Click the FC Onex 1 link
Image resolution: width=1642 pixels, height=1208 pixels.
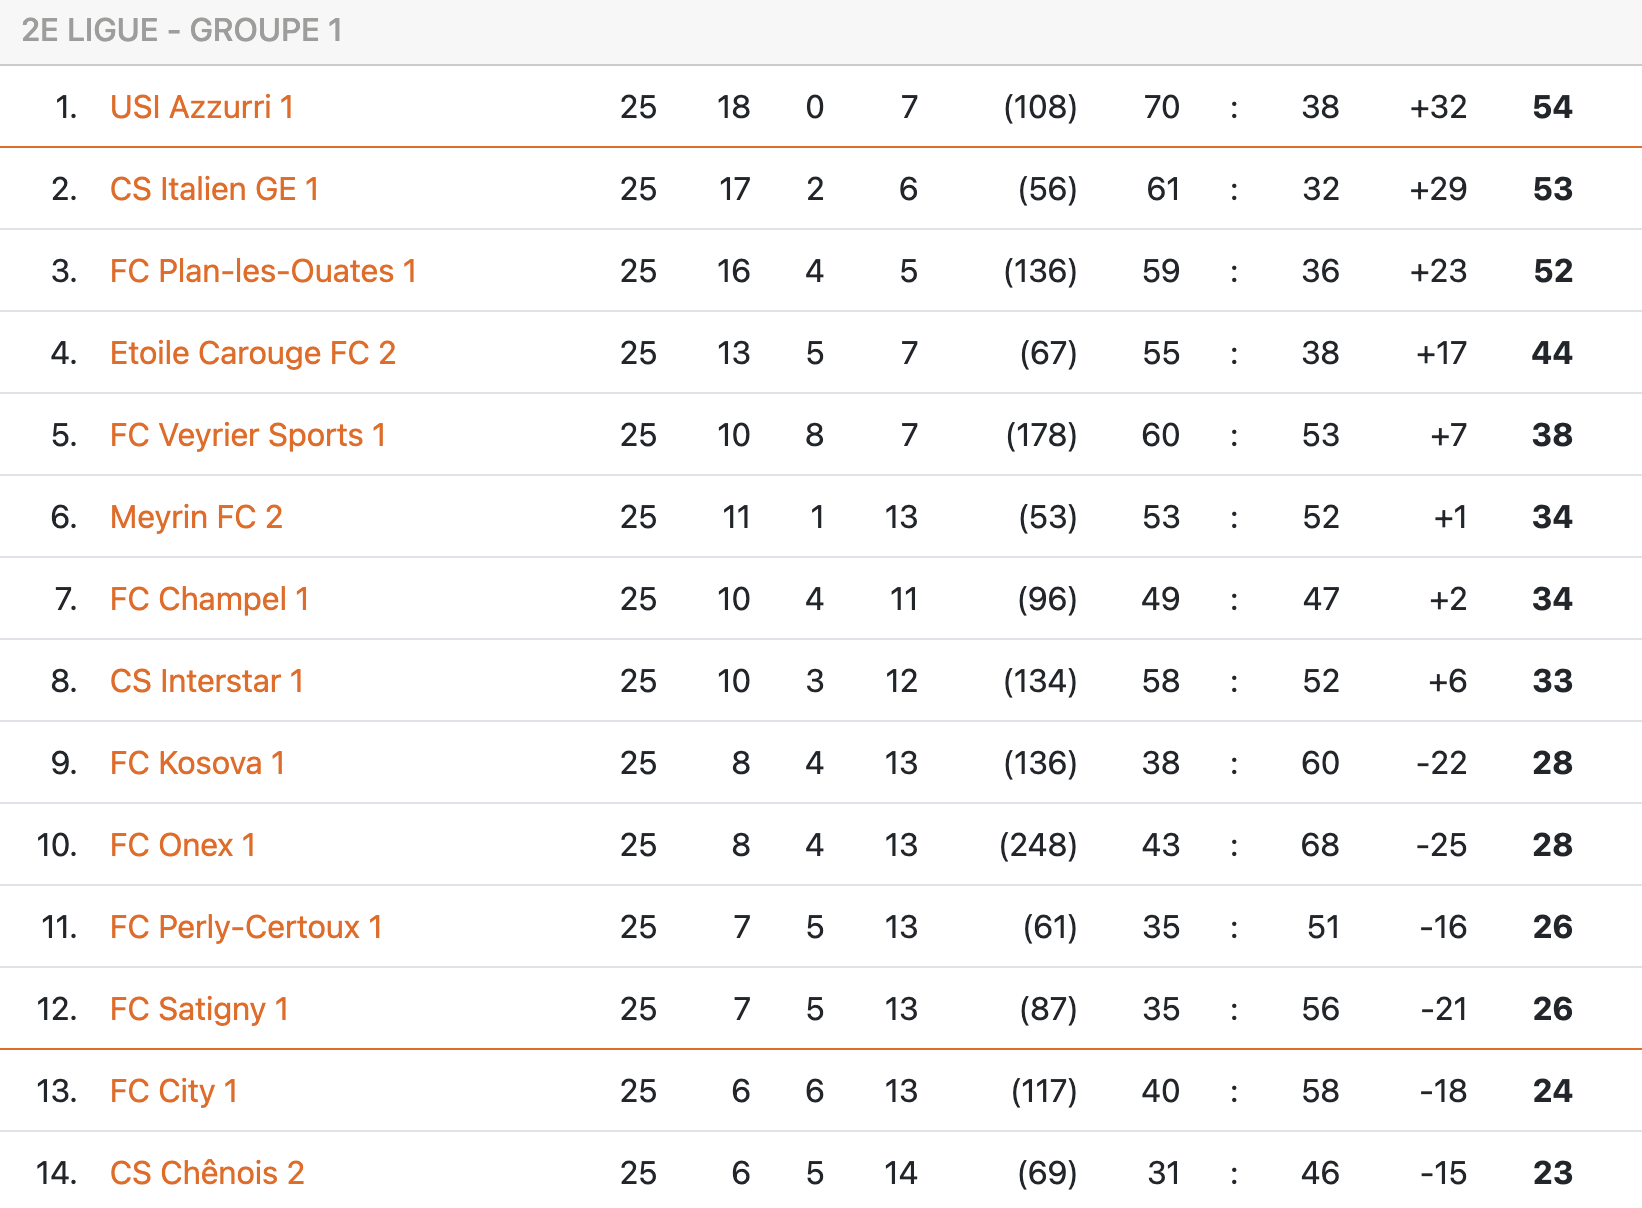(182, 845)
